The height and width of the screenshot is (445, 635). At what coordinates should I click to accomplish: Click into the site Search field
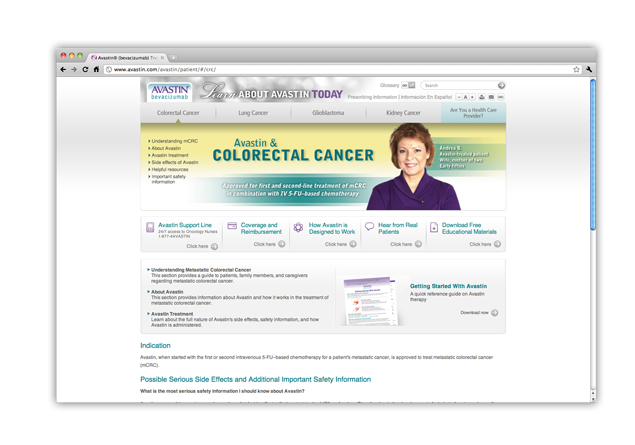tap(458, 85)
